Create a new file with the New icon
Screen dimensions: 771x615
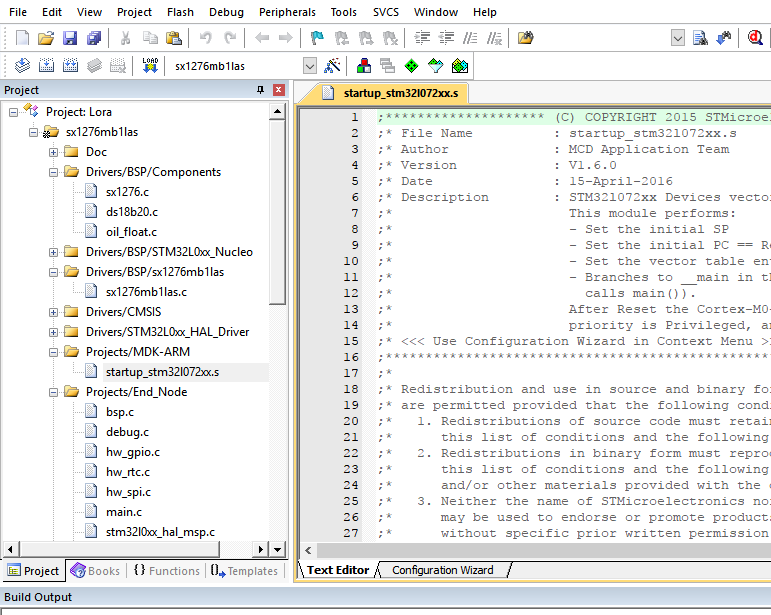pyautogui.click(x=23, y=38)
